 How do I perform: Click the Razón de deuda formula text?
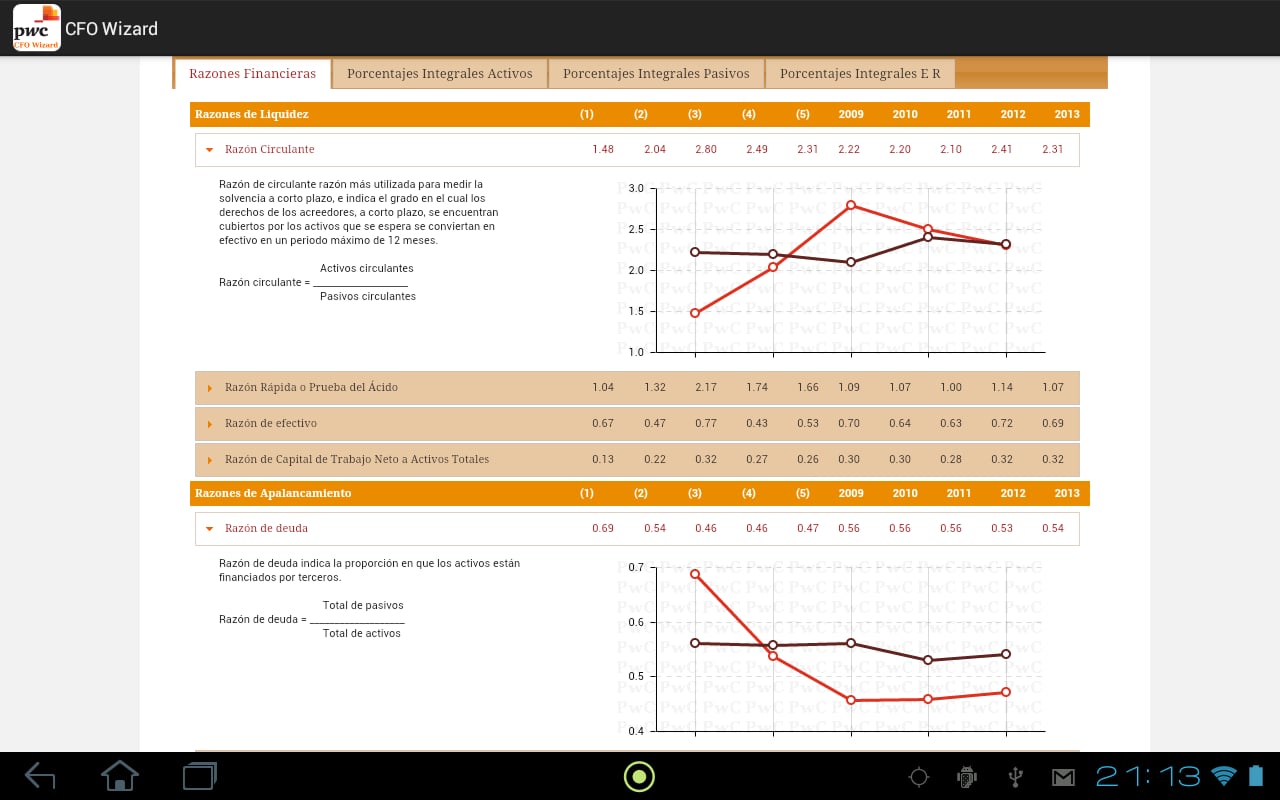click(312, 619)
